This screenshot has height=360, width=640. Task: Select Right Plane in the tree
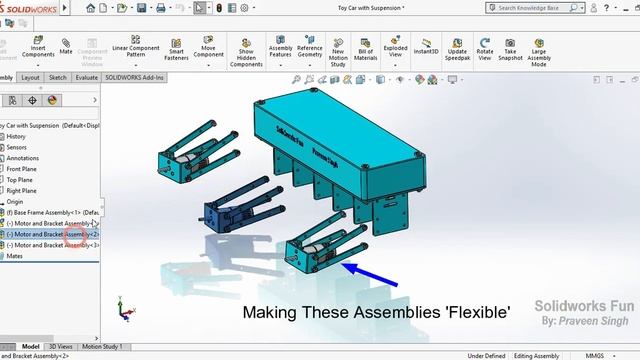21,191
